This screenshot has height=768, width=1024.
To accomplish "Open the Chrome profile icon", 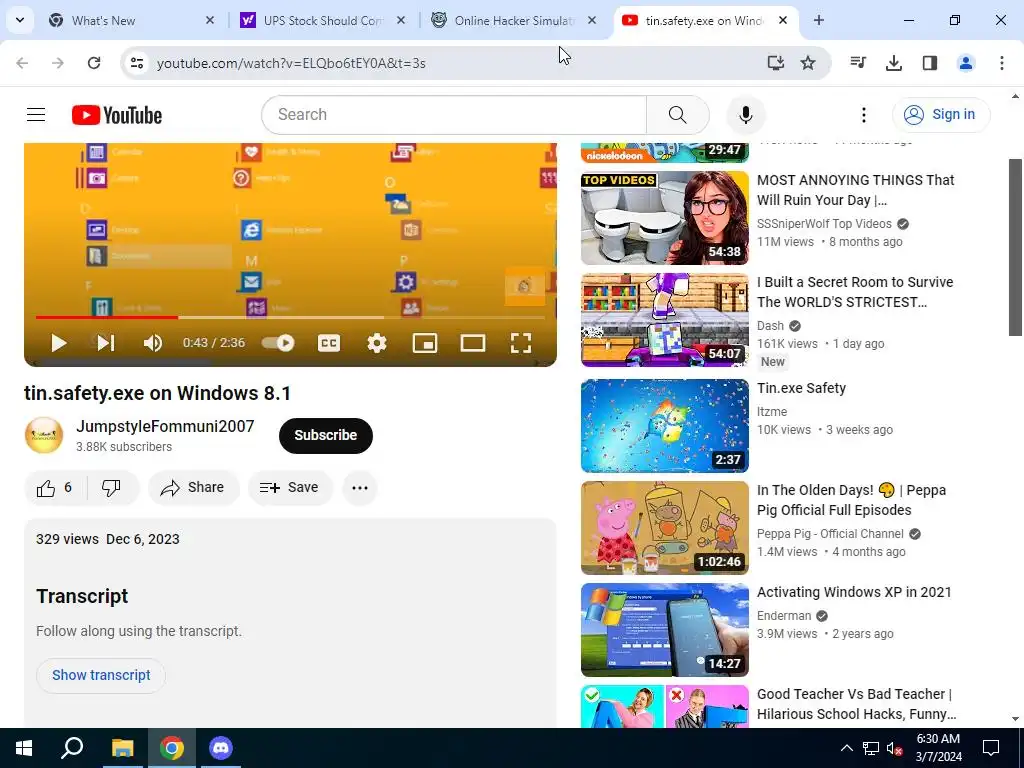I will [x=966, y=63].
